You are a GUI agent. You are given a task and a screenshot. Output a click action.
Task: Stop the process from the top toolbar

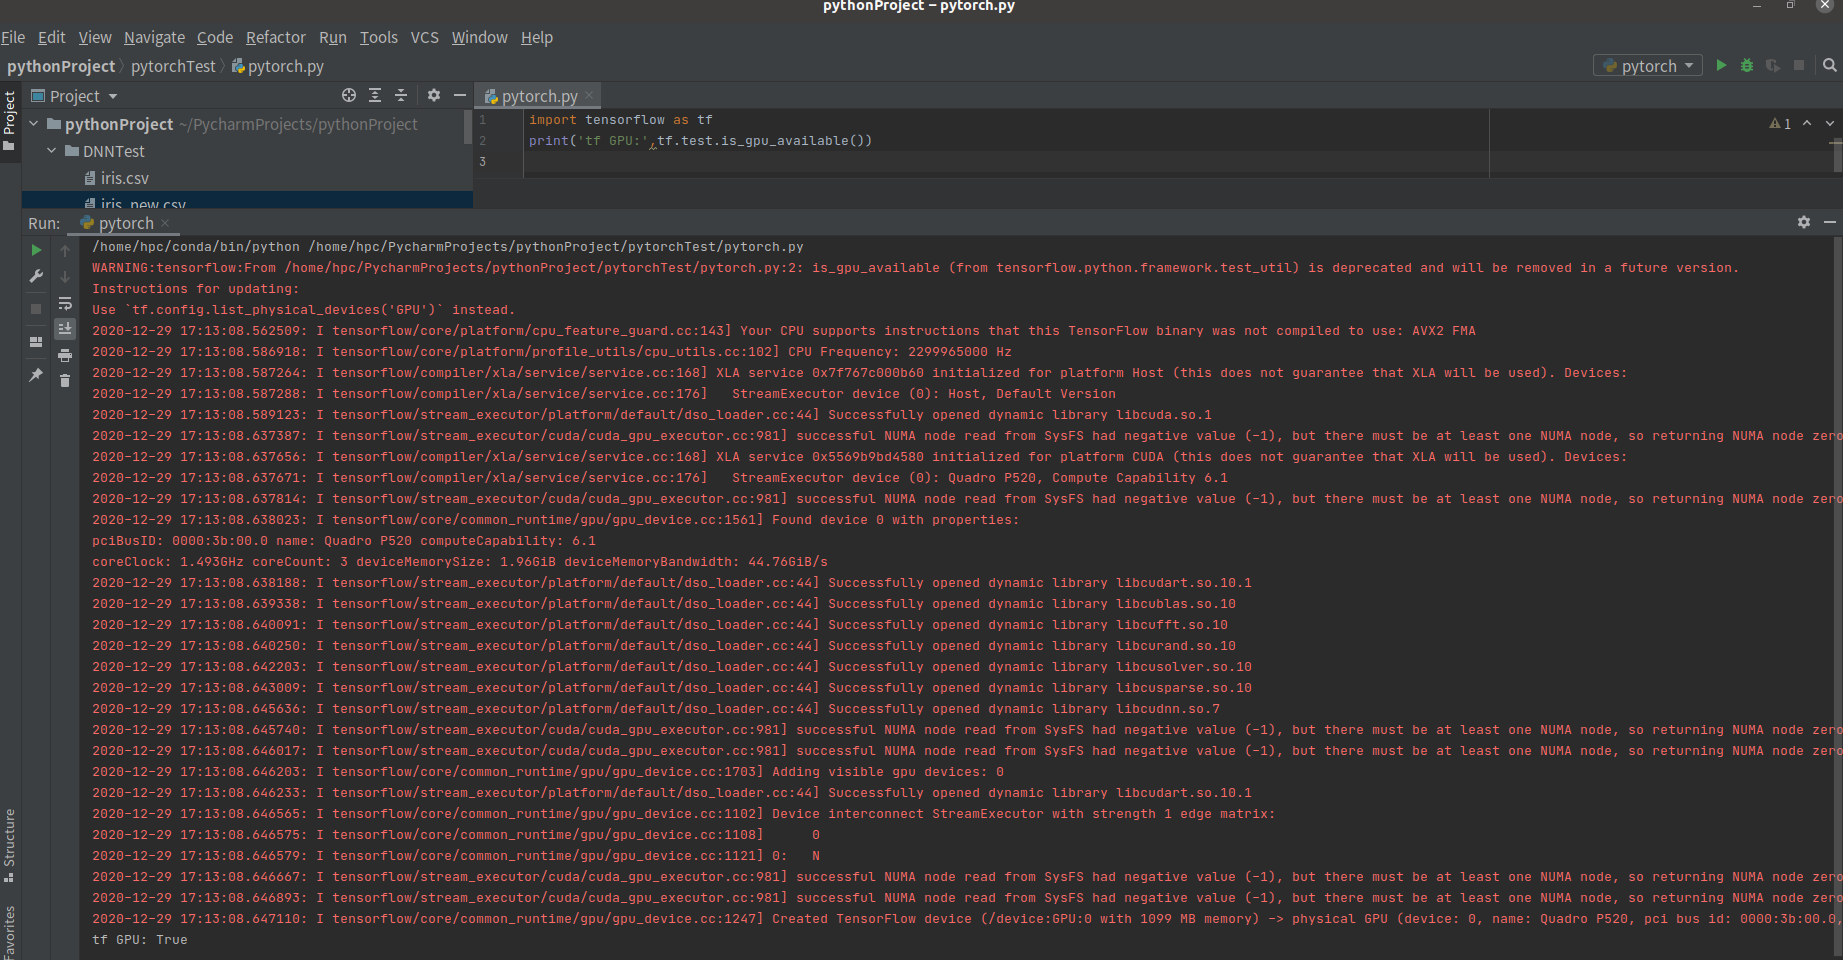click(1799, 65)
